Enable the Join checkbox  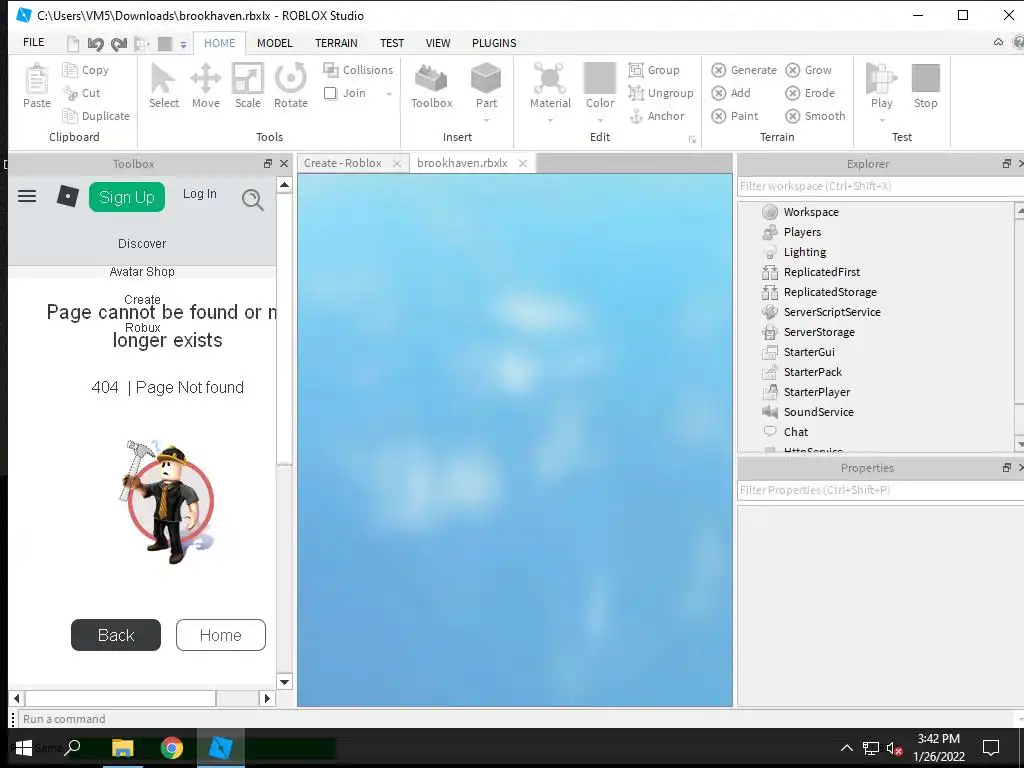click(x=330, y=93)
